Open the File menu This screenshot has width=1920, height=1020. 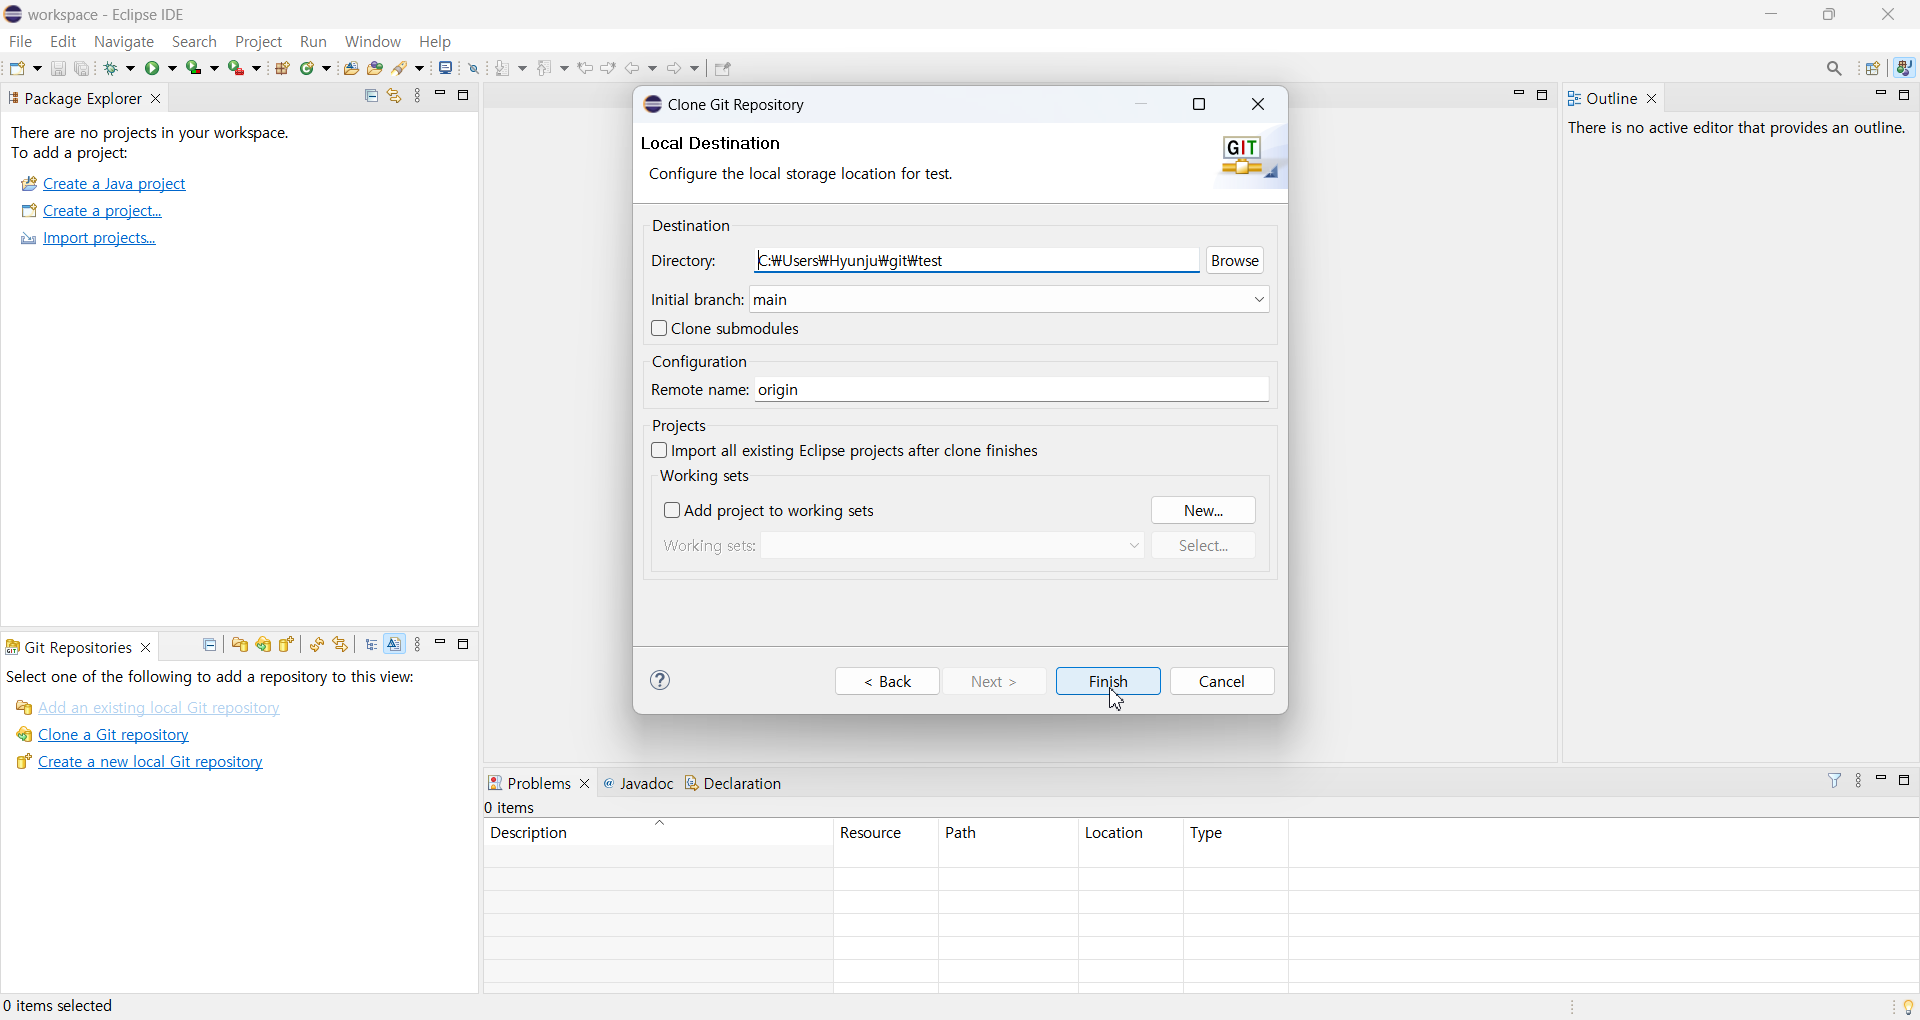21,42
